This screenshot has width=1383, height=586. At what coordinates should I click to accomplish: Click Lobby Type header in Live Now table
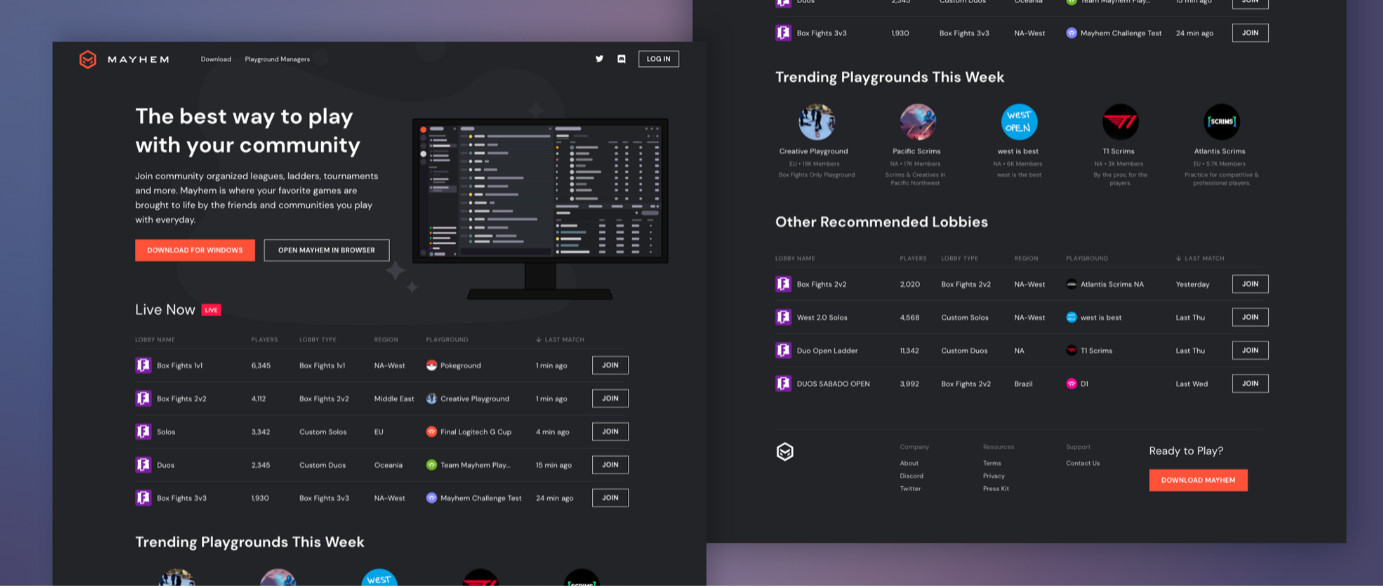click(x=318, y=340)
